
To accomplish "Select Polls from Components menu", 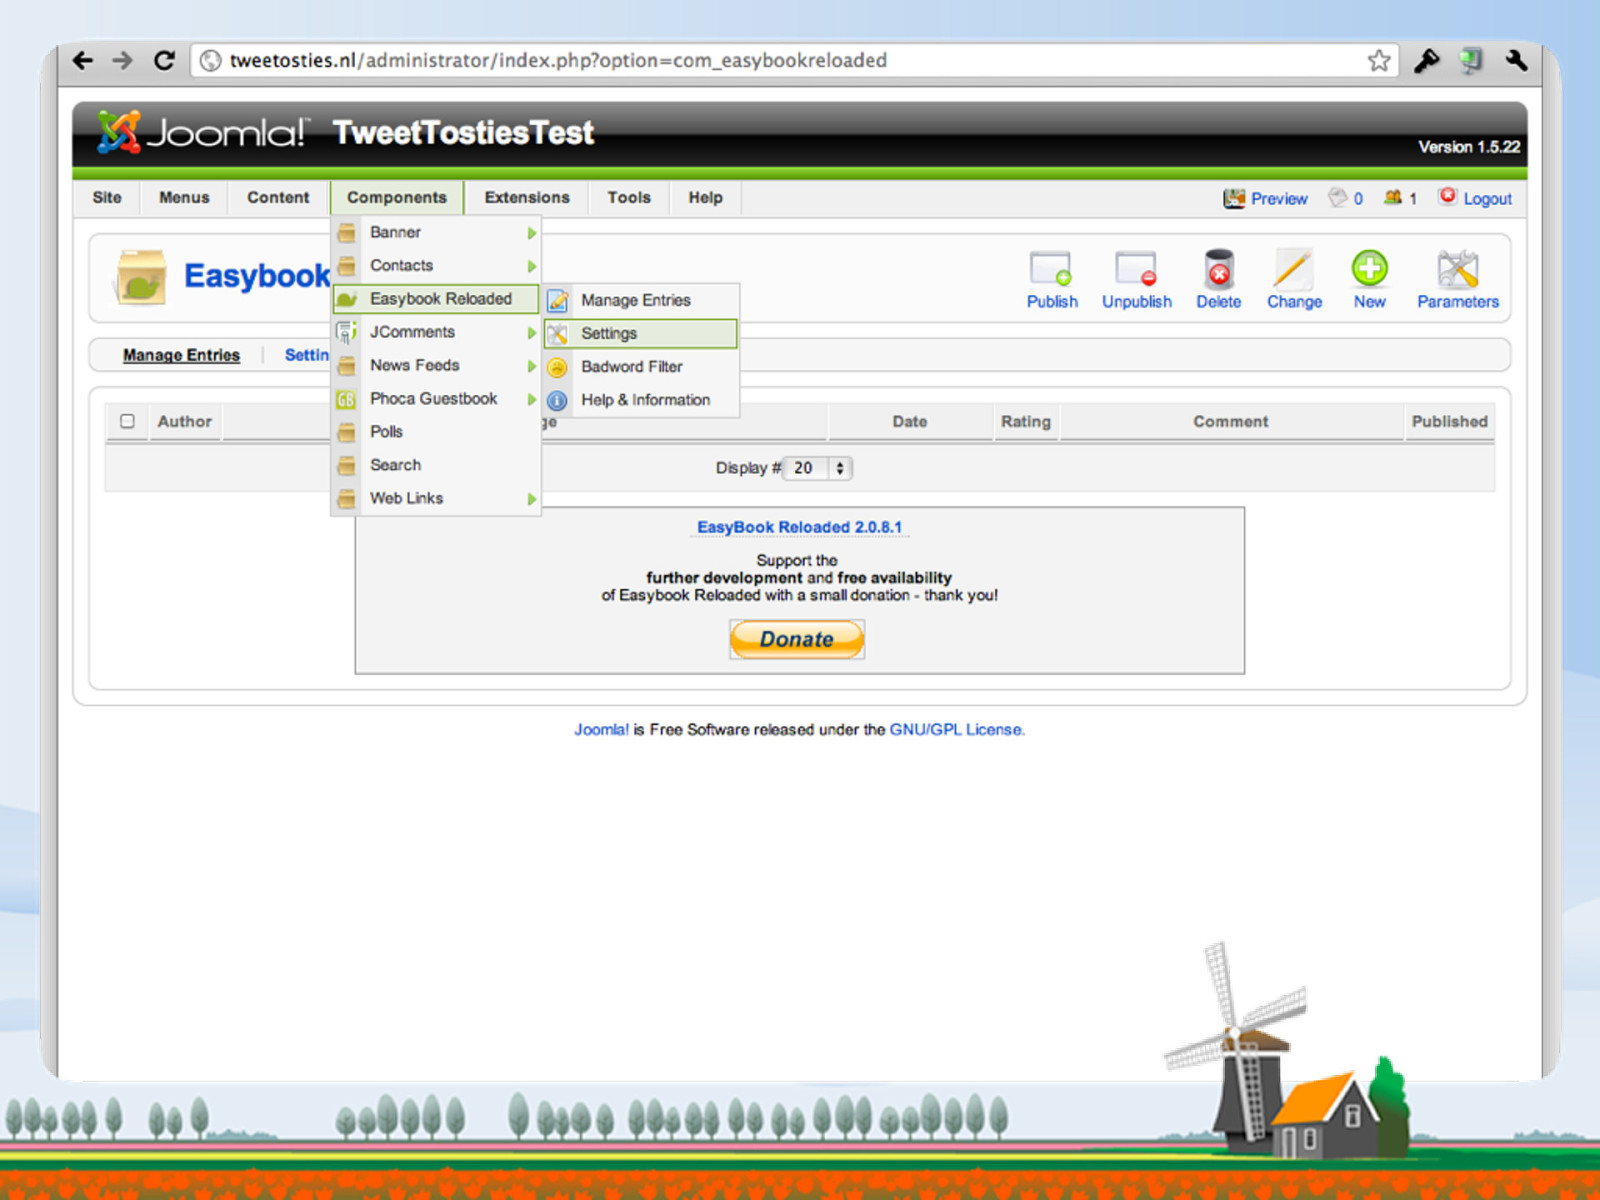I will tap(436, 432).
